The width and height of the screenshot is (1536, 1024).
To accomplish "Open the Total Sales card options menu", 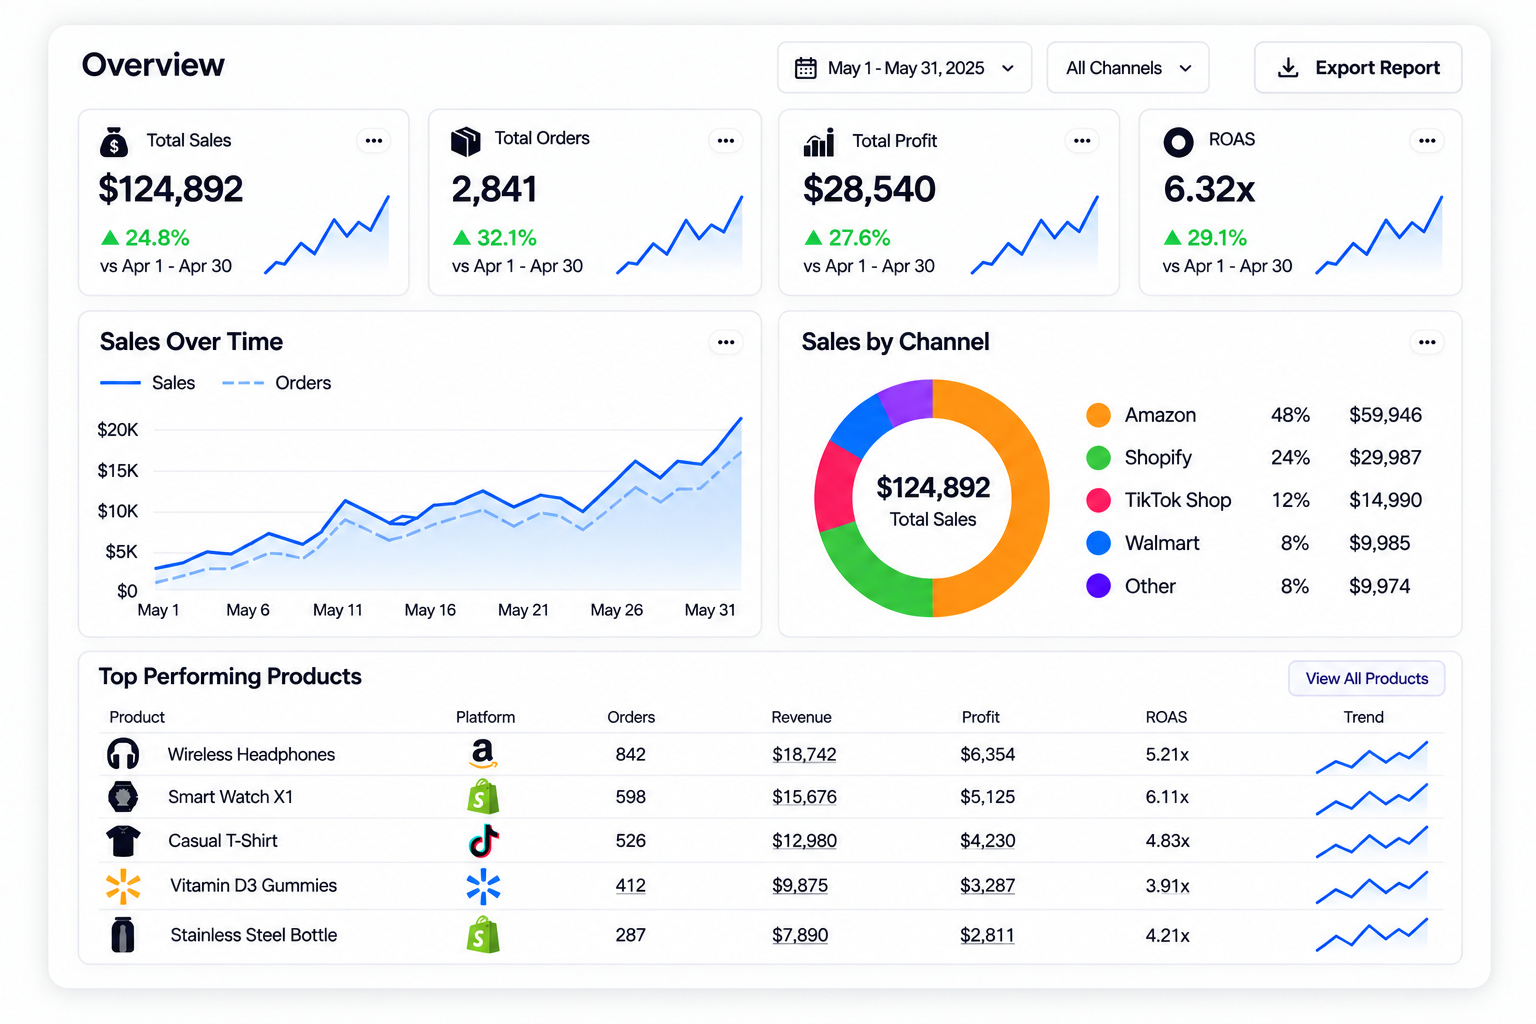I will [374, 141].
